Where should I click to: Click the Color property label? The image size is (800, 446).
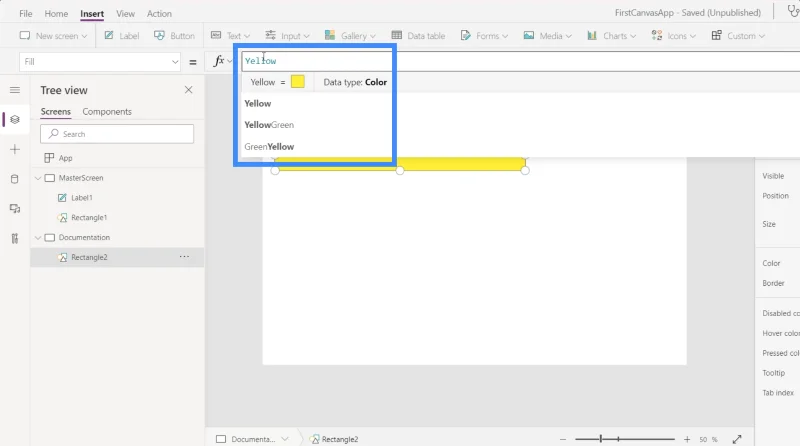click(771, 263)
